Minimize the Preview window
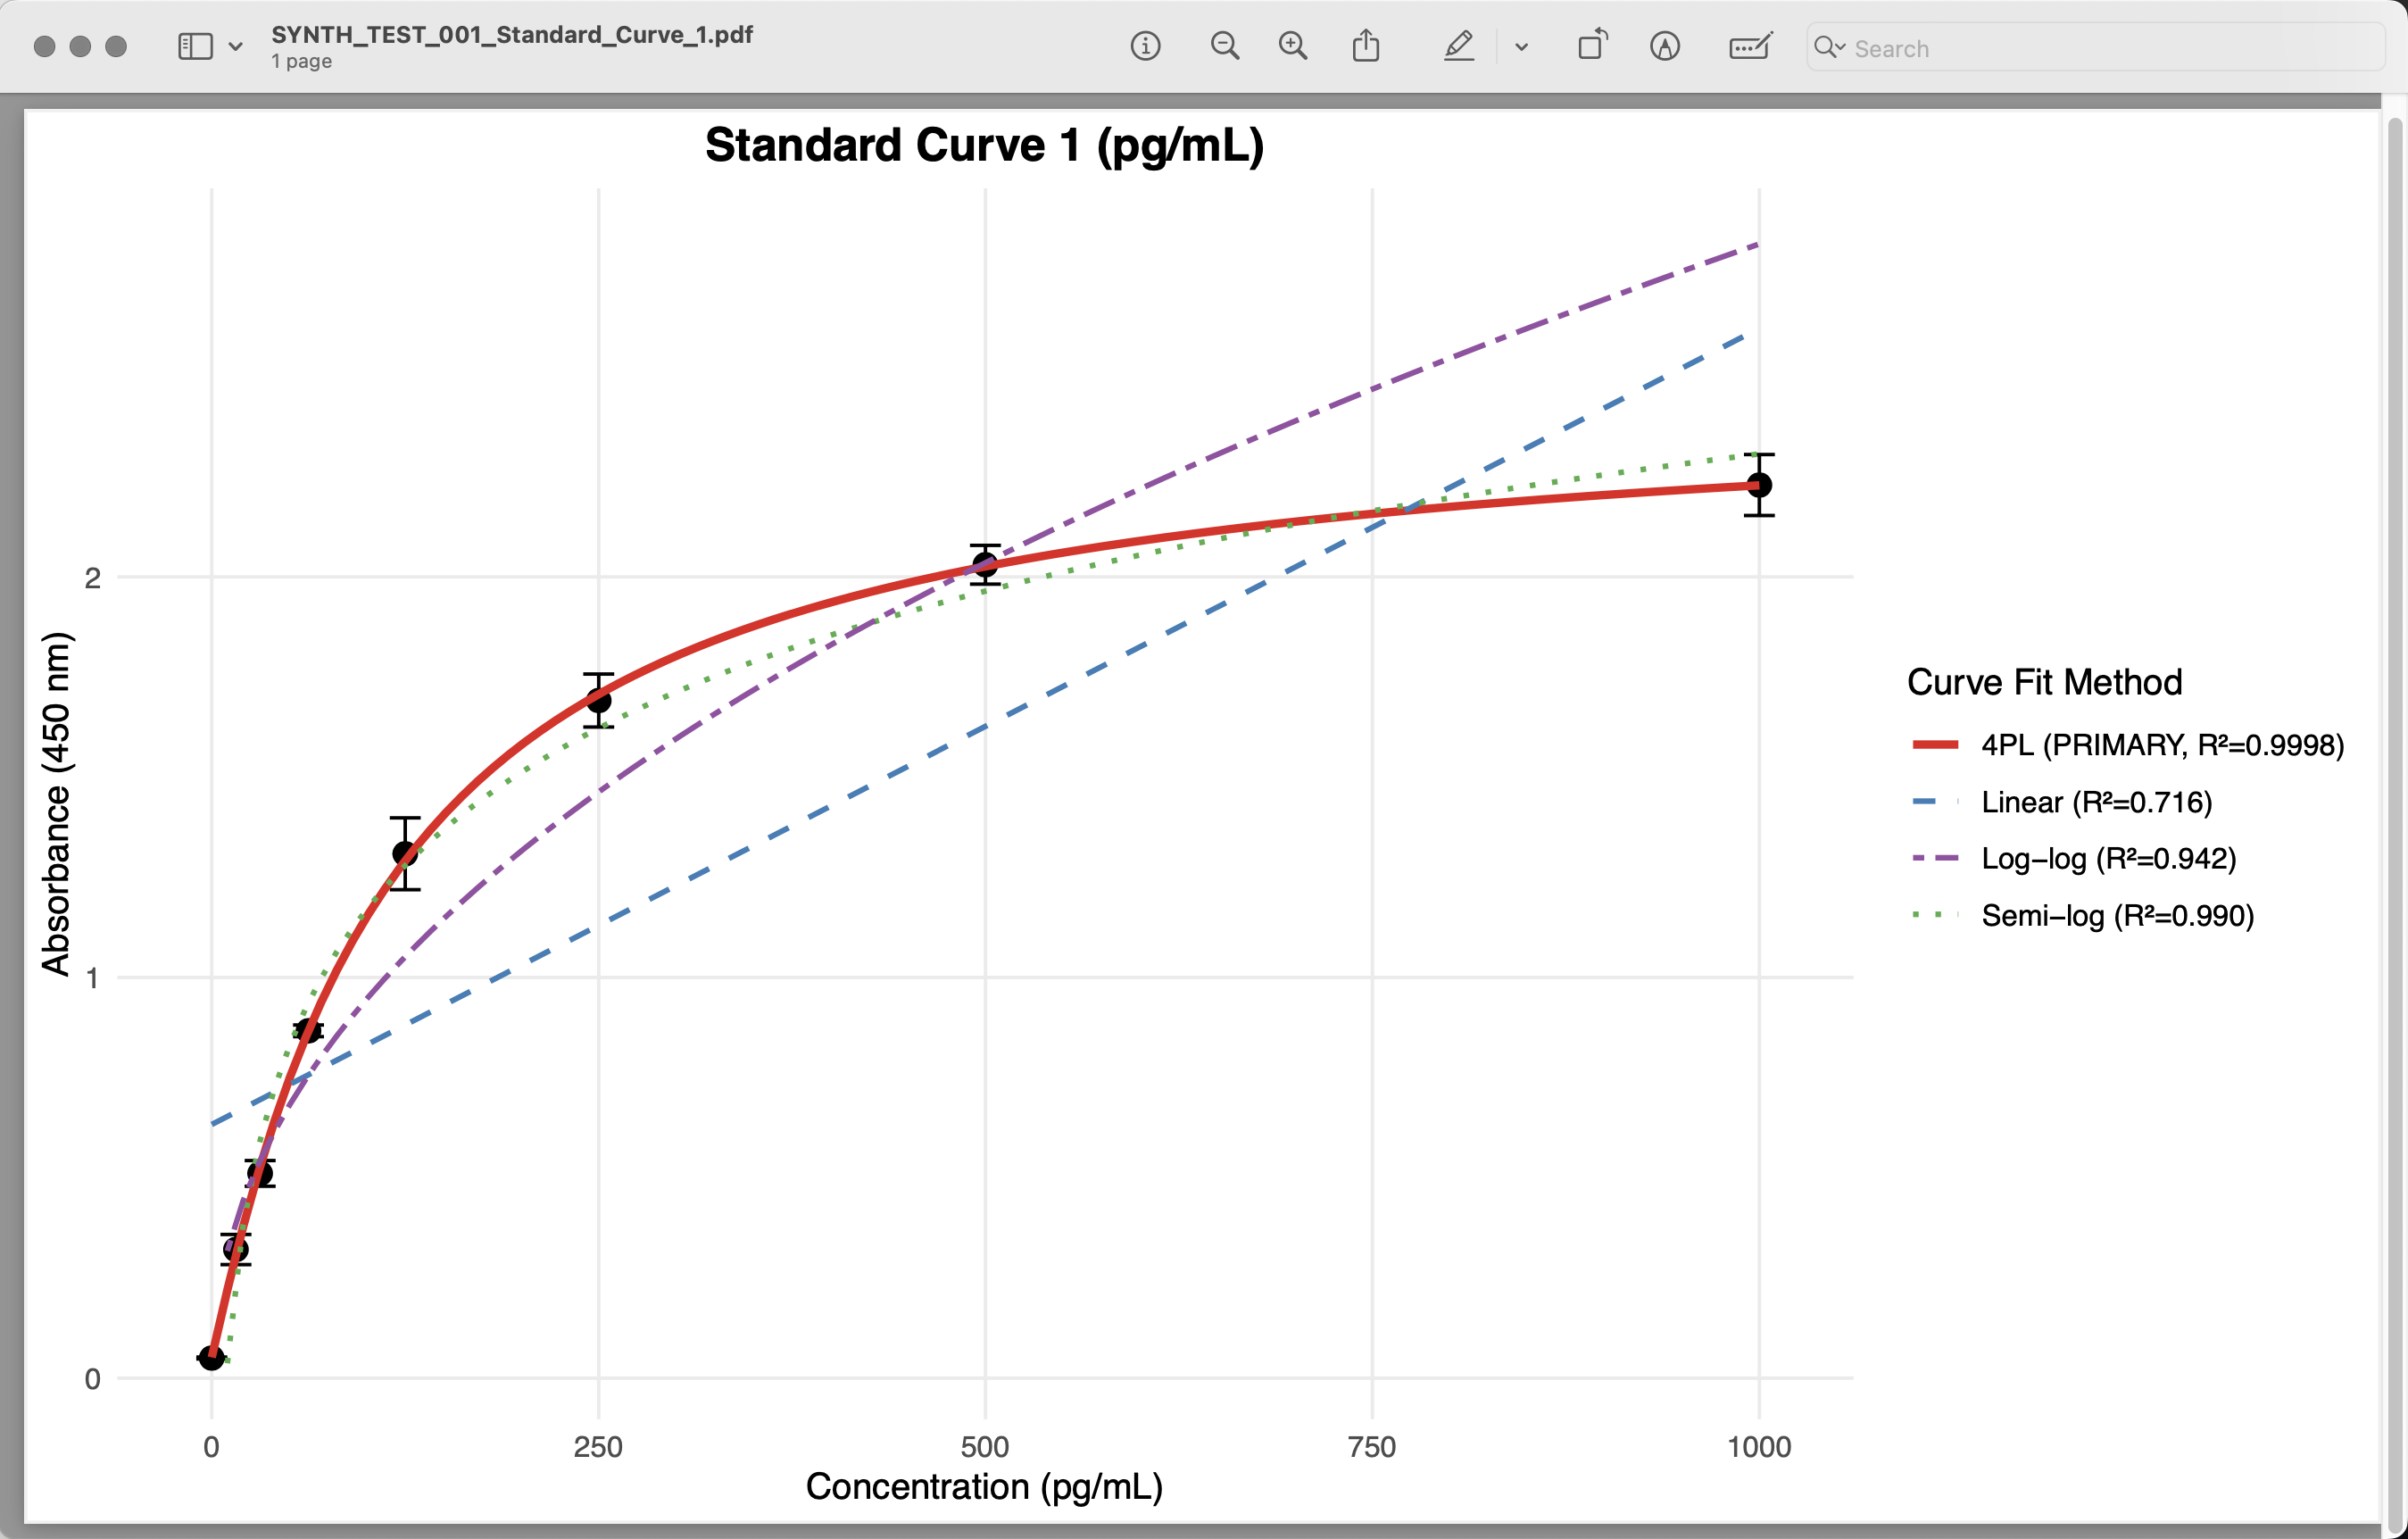 point(79,46)
